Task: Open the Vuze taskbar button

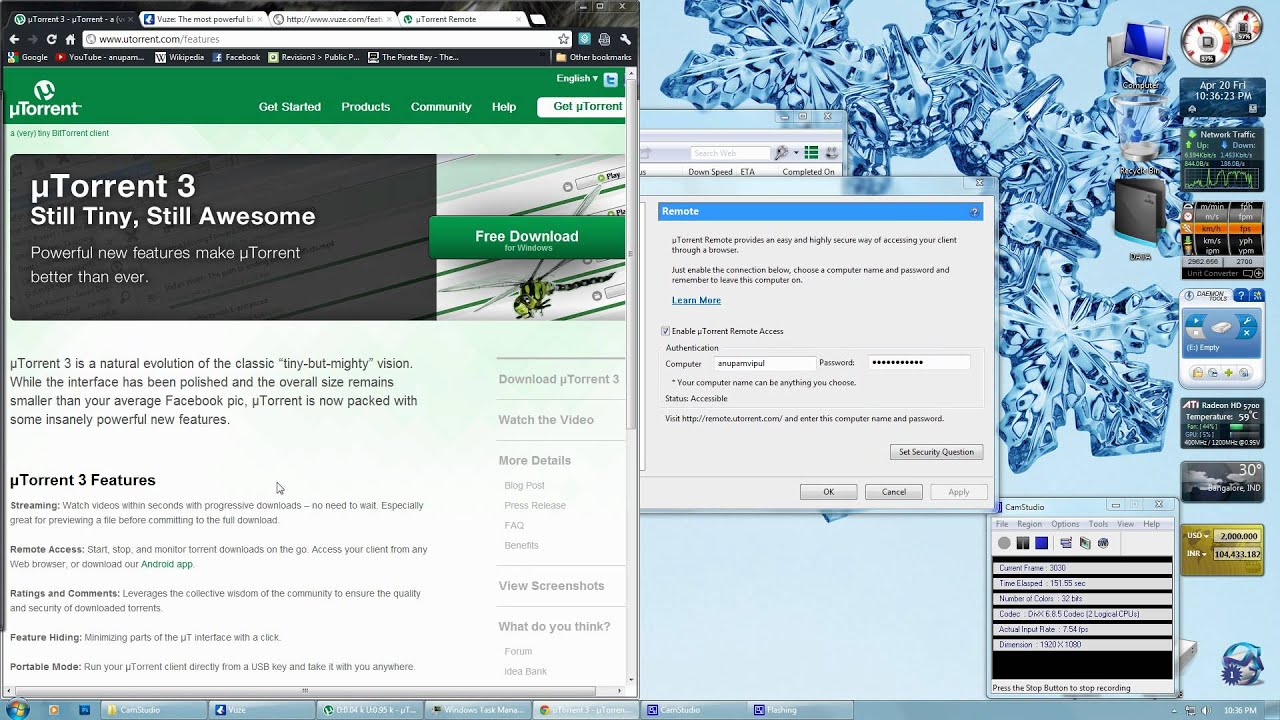Action: coord(262,710)
